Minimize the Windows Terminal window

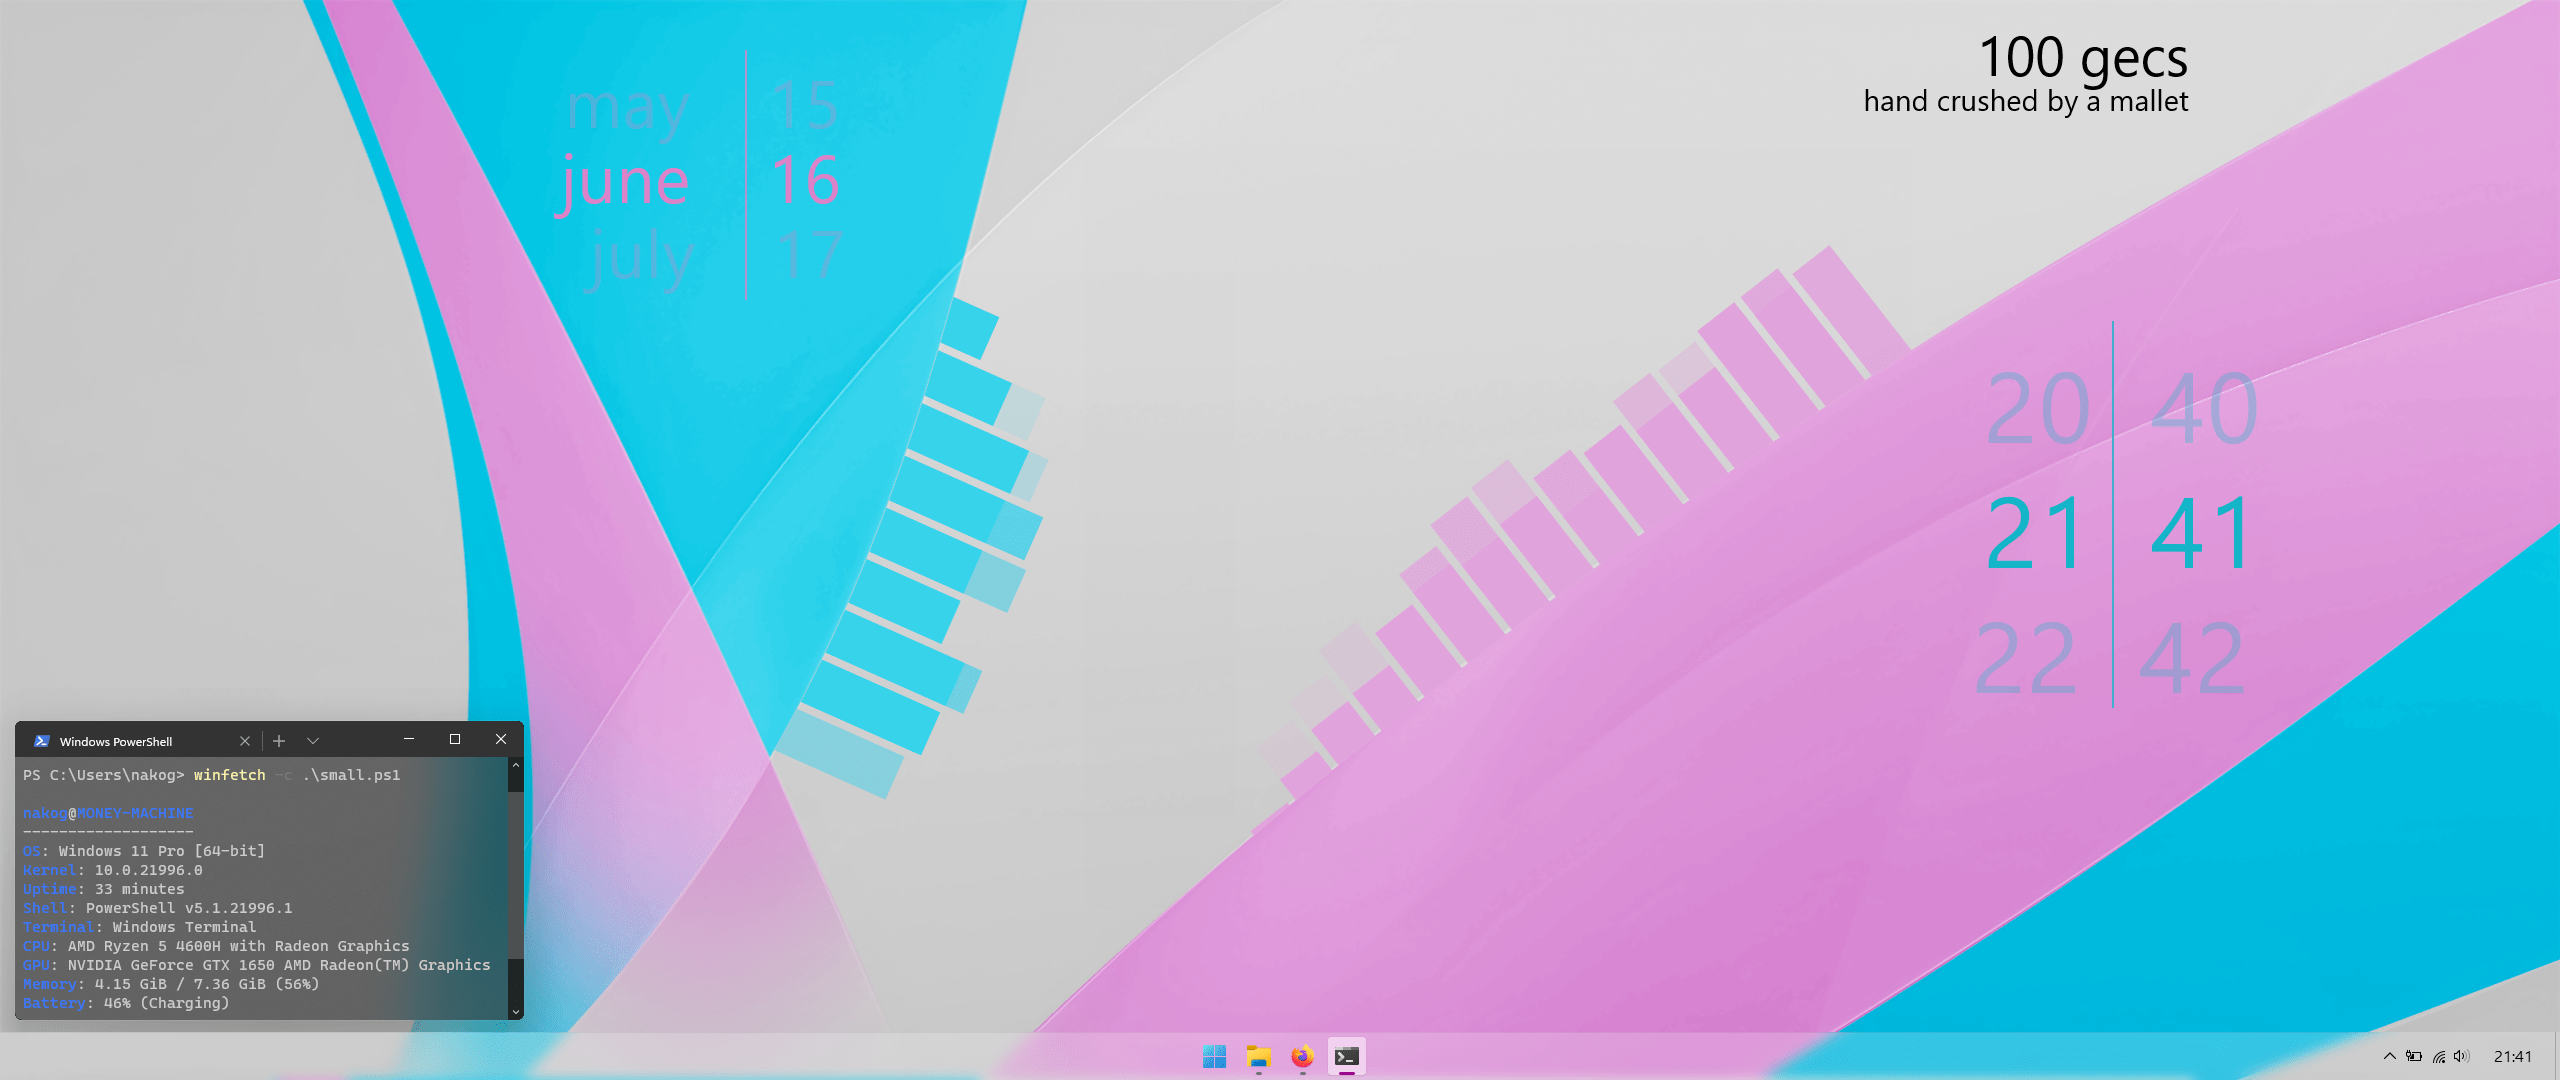click(x=409, y=739)
